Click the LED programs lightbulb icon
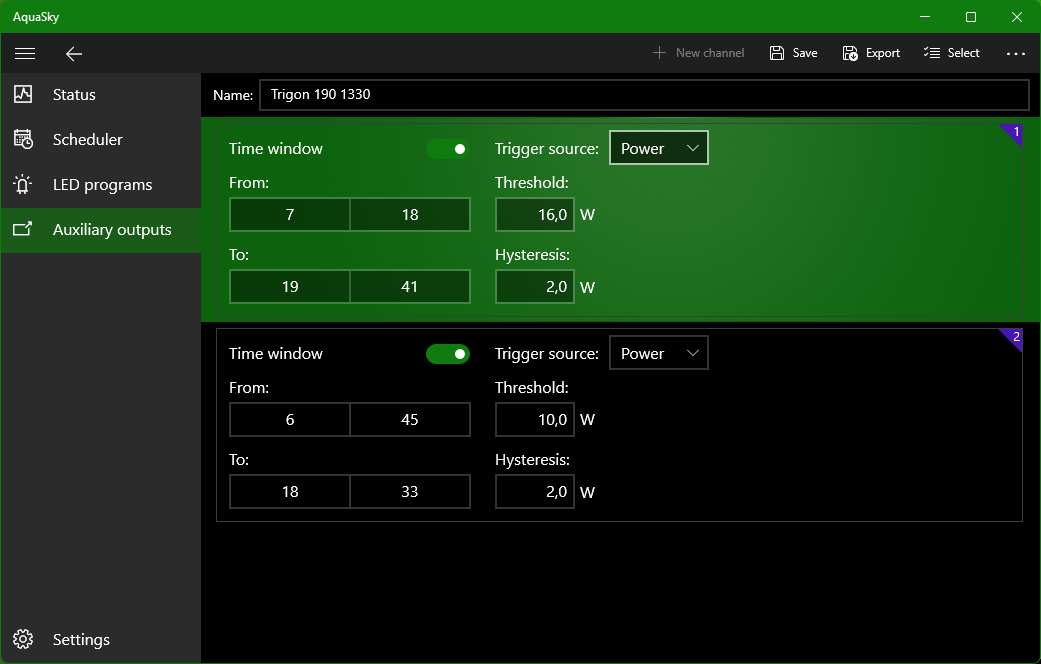Viewport: 1041px width, 664px height. point(23,184)
